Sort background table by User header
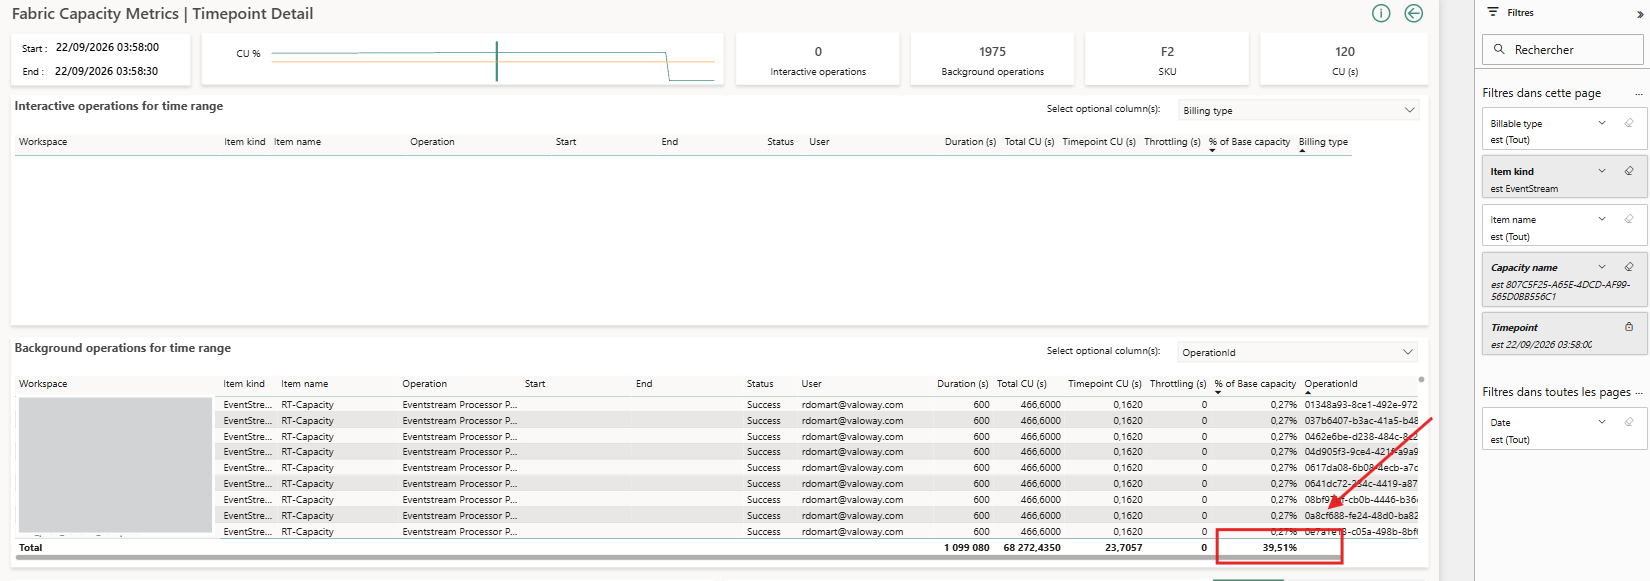This screenshot has width=1650, height=581. pyautogui.click(x=811, y=384)
